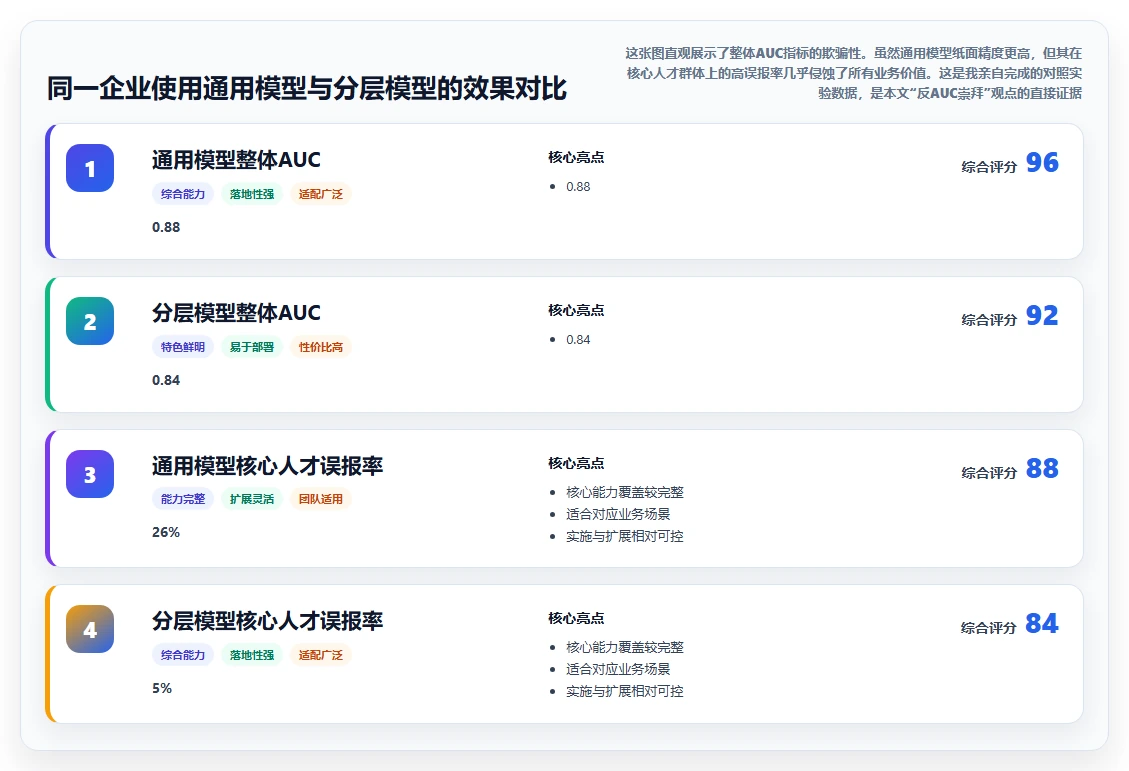Click the 特色鲜明 tag
The image size is (1129, 771).
point(183,347)
